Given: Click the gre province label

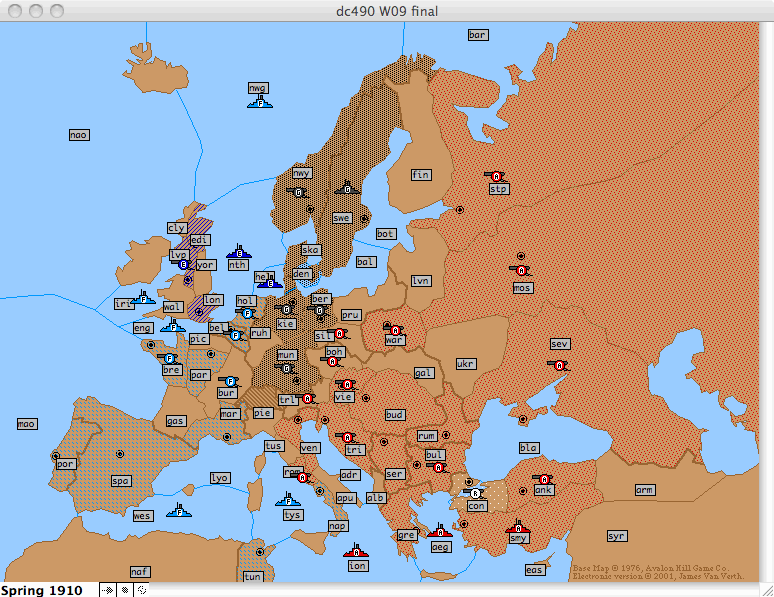Looking at the screenshot, I should (x=407, y=535).
